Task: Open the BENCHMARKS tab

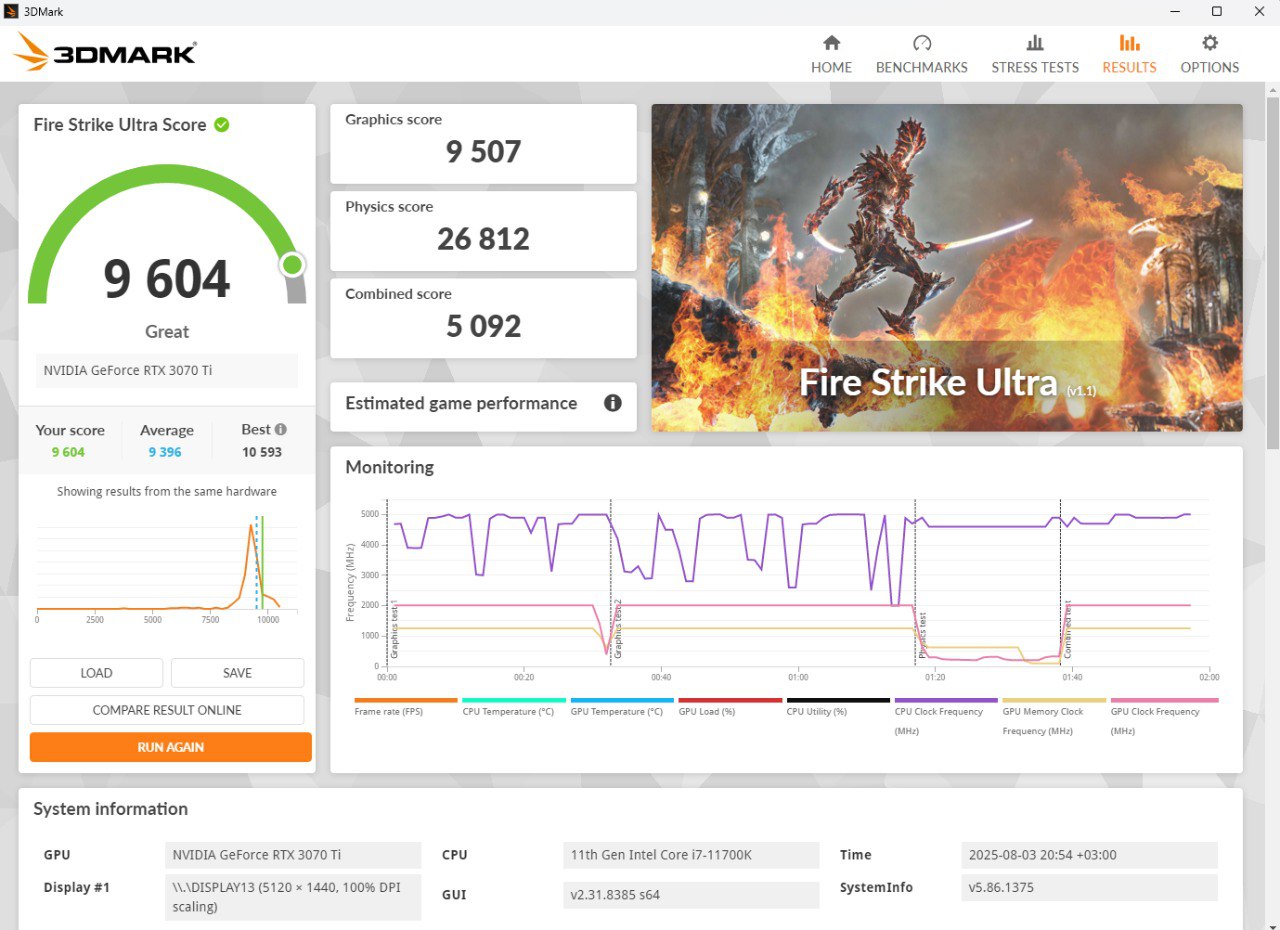Action: 922,54
